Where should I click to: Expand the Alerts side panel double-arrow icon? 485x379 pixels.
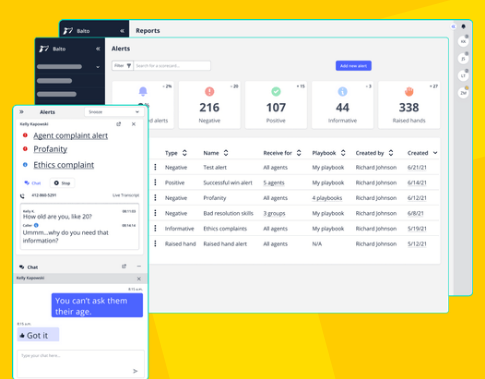tap(22, 112)
